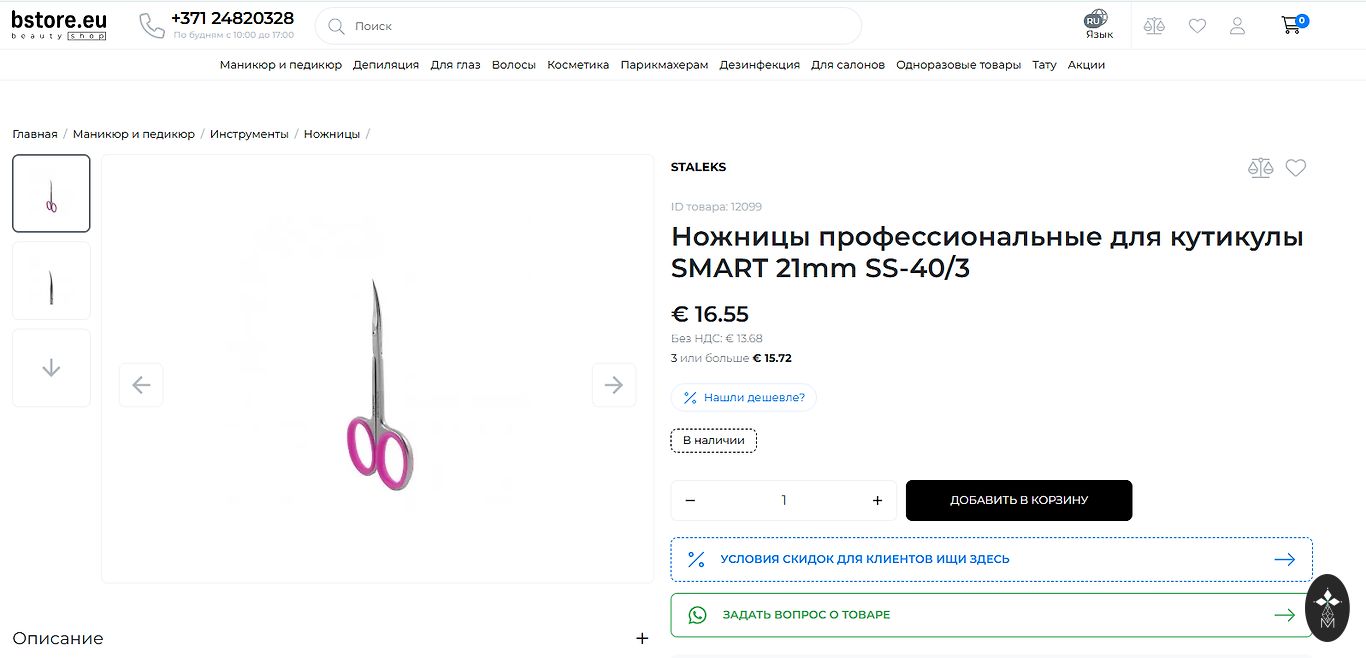The height and width of the screenshot is (658, 1366).
Task: Click Нашли дешевле? link
Action: point(744,398)
